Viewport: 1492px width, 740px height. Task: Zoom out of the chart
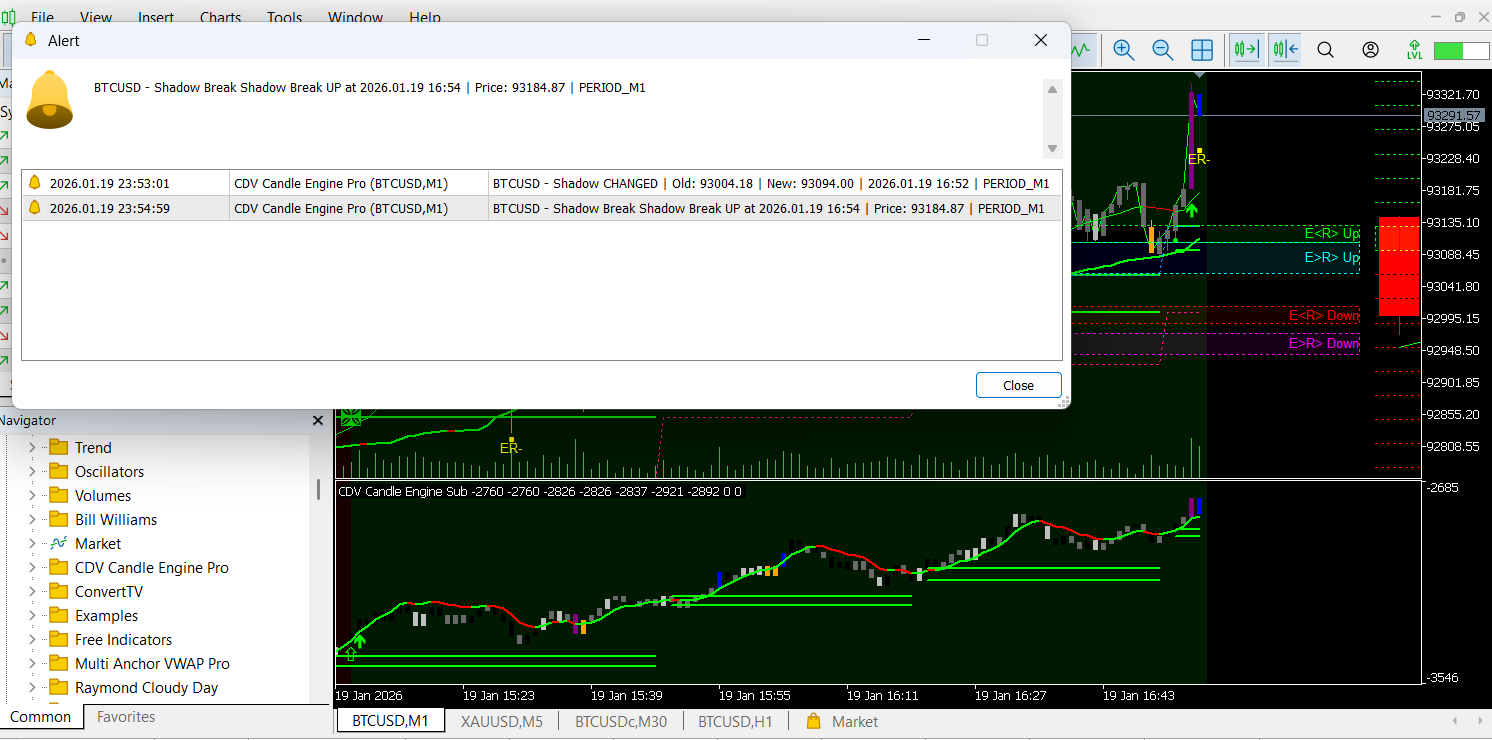click(x=1162, y=49)
